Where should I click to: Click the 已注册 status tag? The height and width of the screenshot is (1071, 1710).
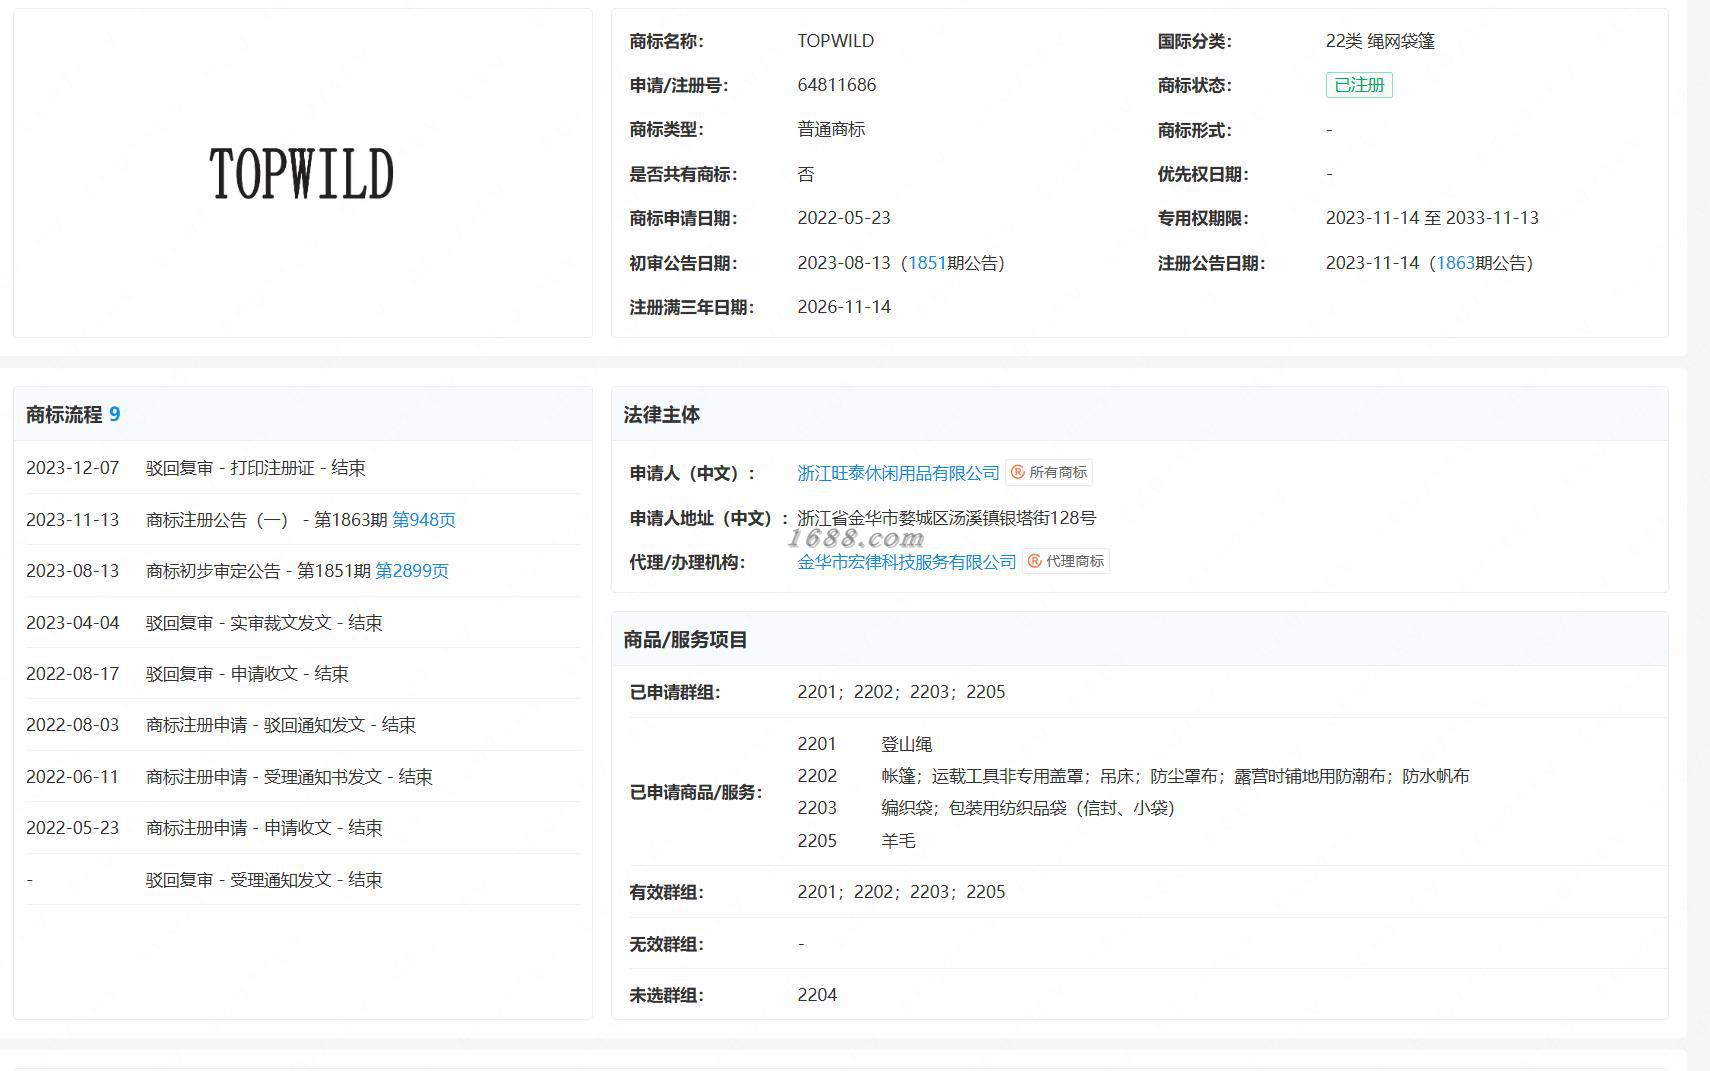pyautogui.click(x=1359, y=85)
